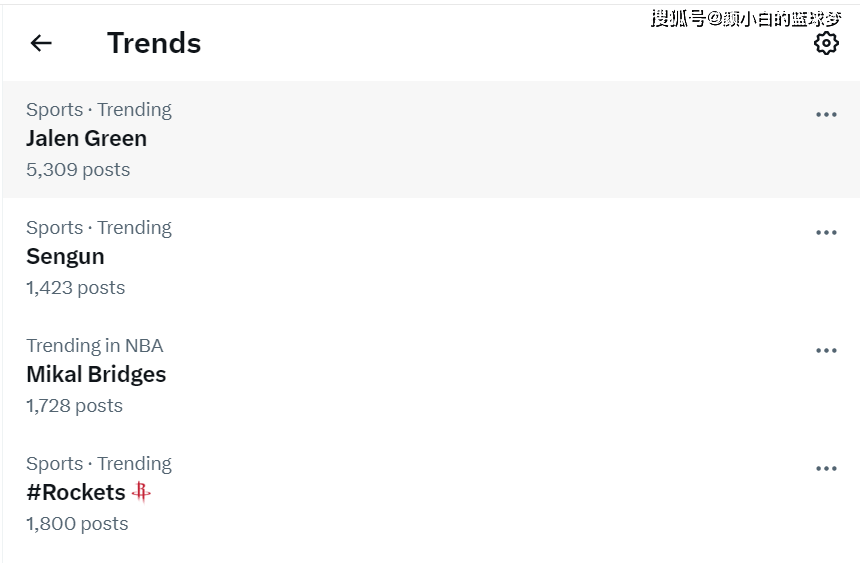Click the 1,423 posts count
This screenshot has width=860, height=563.
click(x=76, y=288)
